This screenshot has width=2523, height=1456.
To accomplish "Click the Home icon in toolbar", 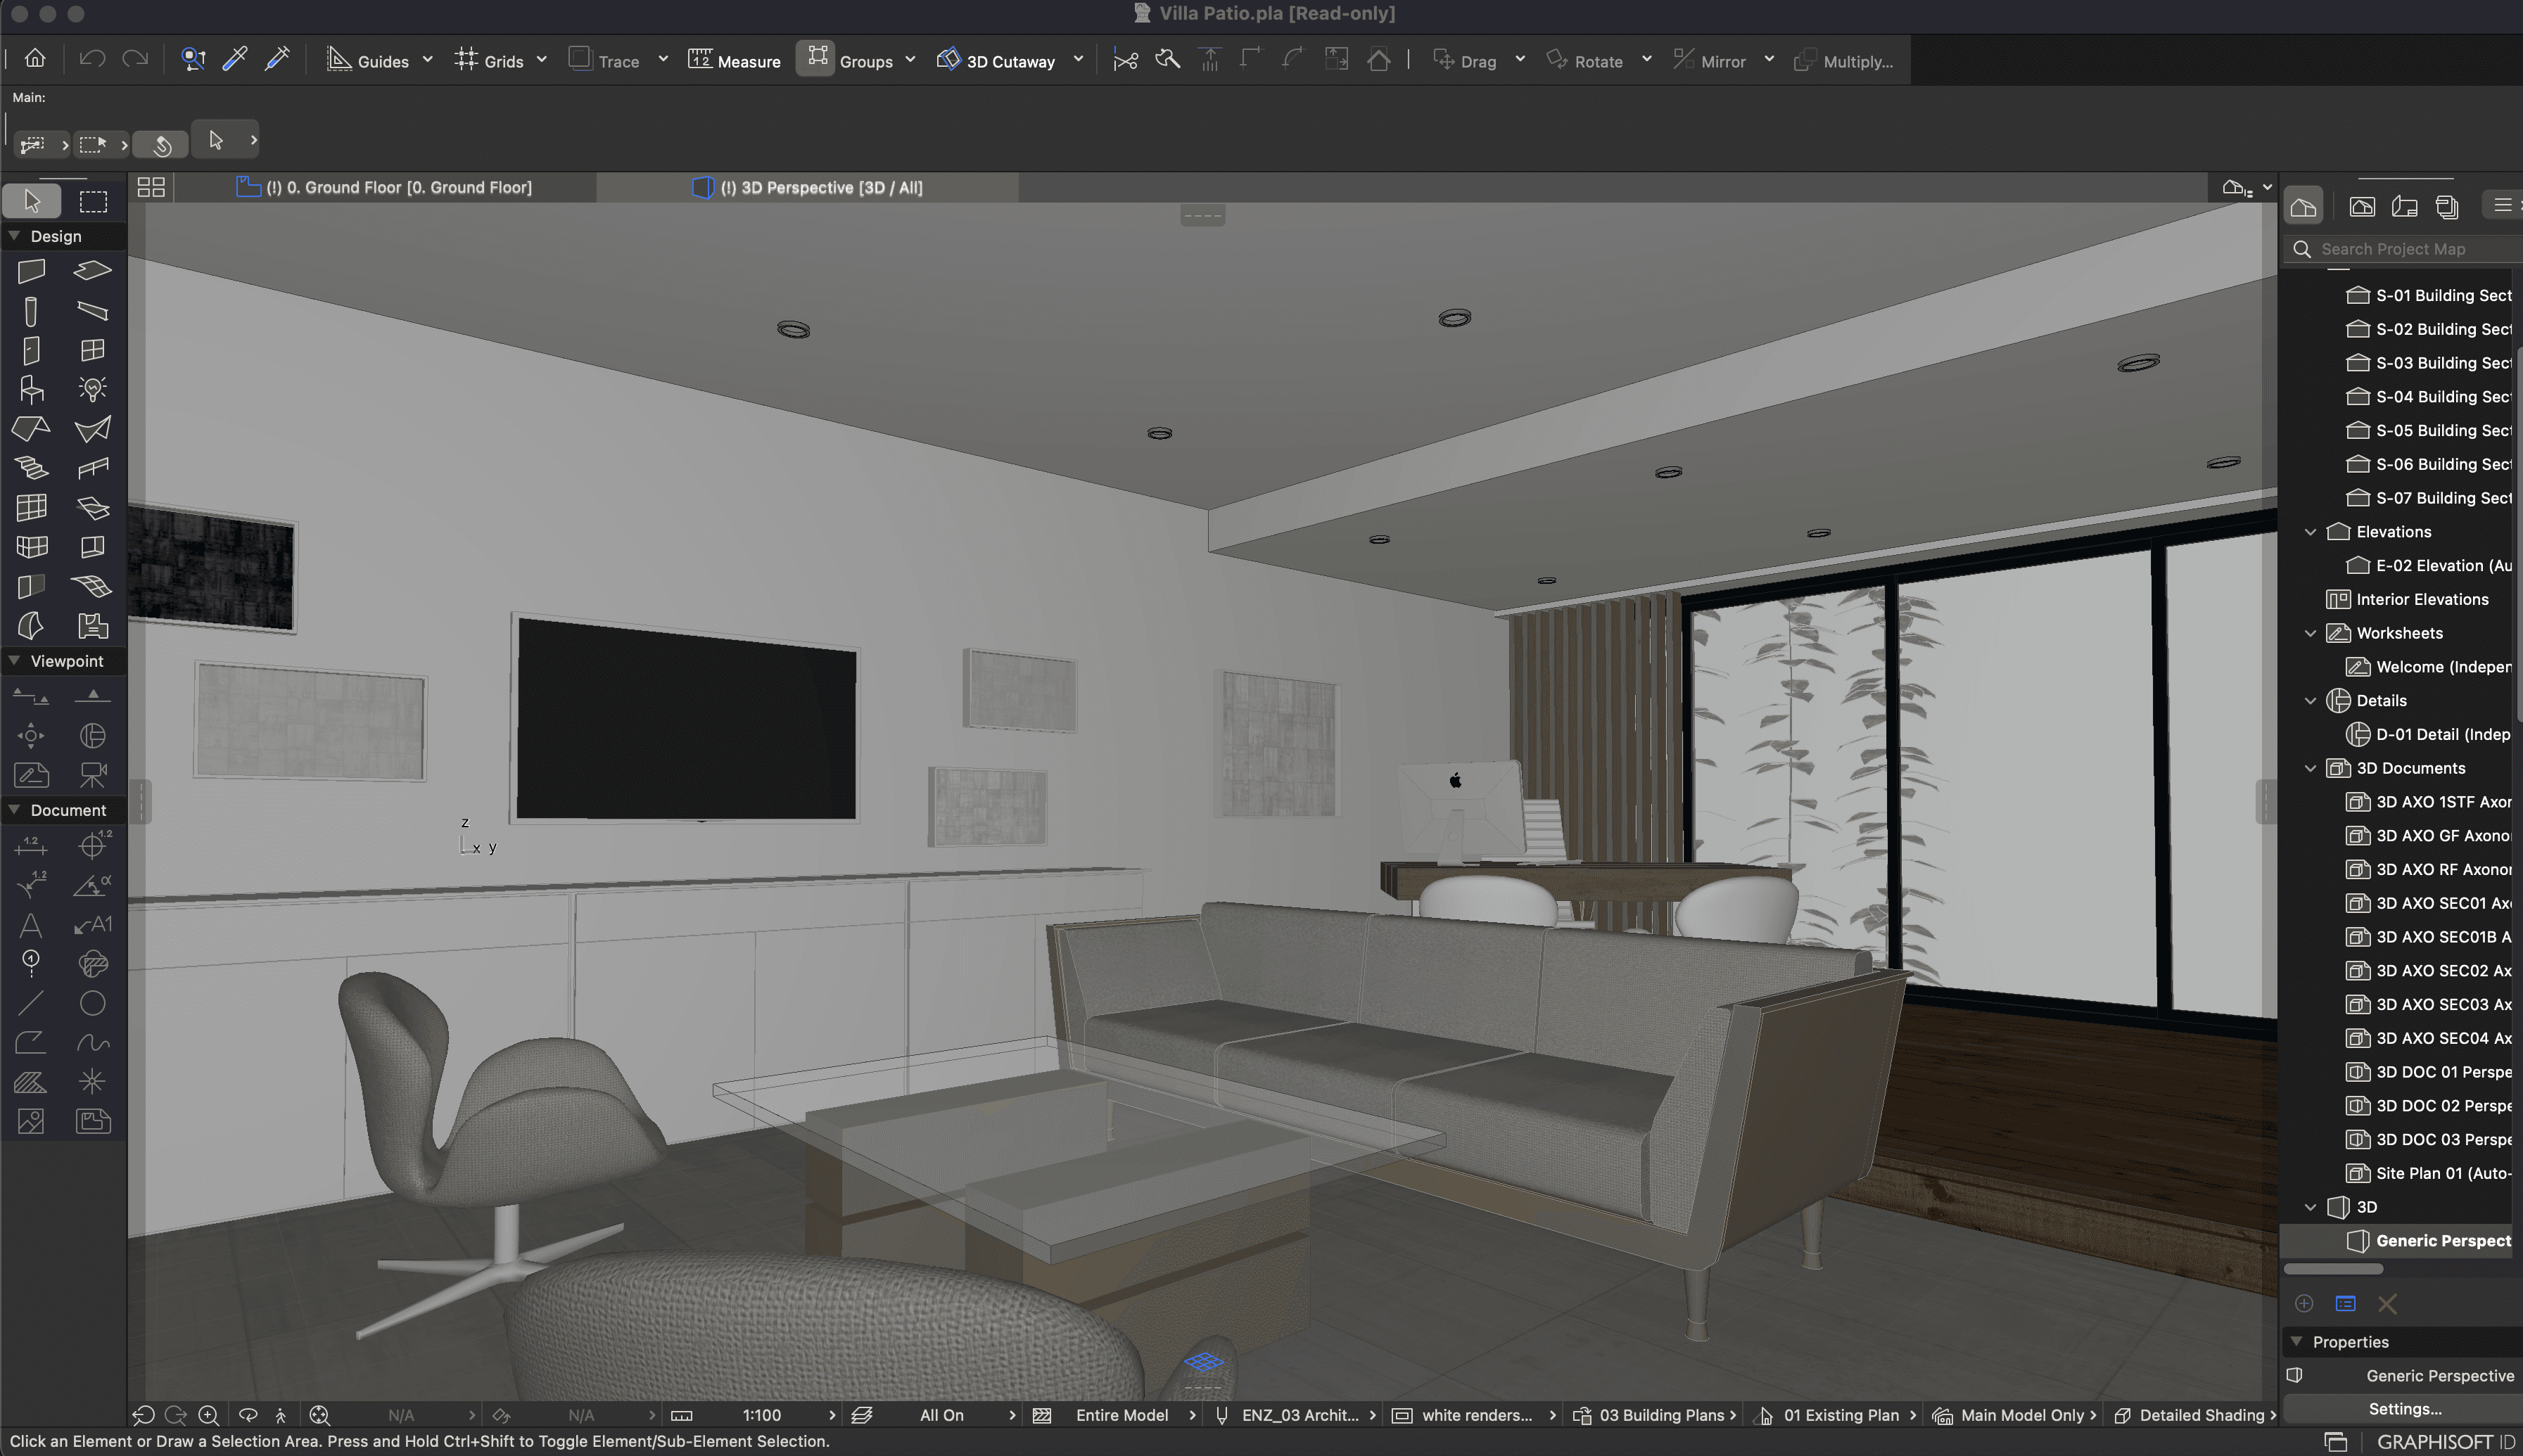I will click(x=35, y=58).
